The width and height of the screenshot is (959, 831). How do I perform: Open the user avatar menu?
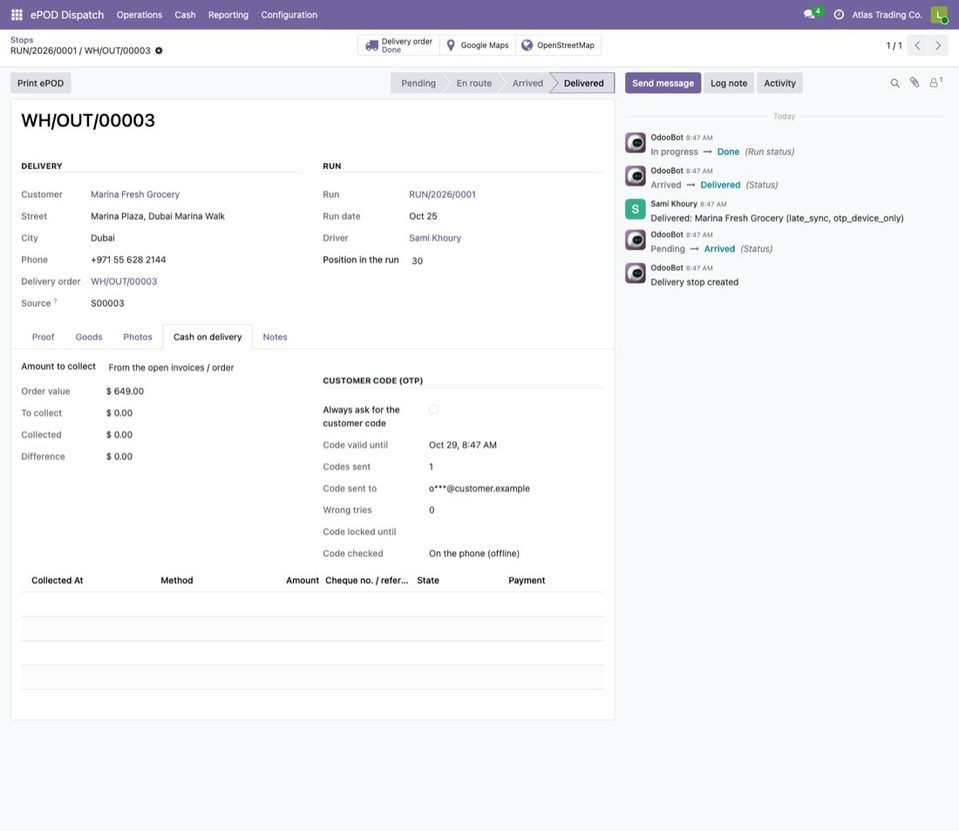(939, 15)
